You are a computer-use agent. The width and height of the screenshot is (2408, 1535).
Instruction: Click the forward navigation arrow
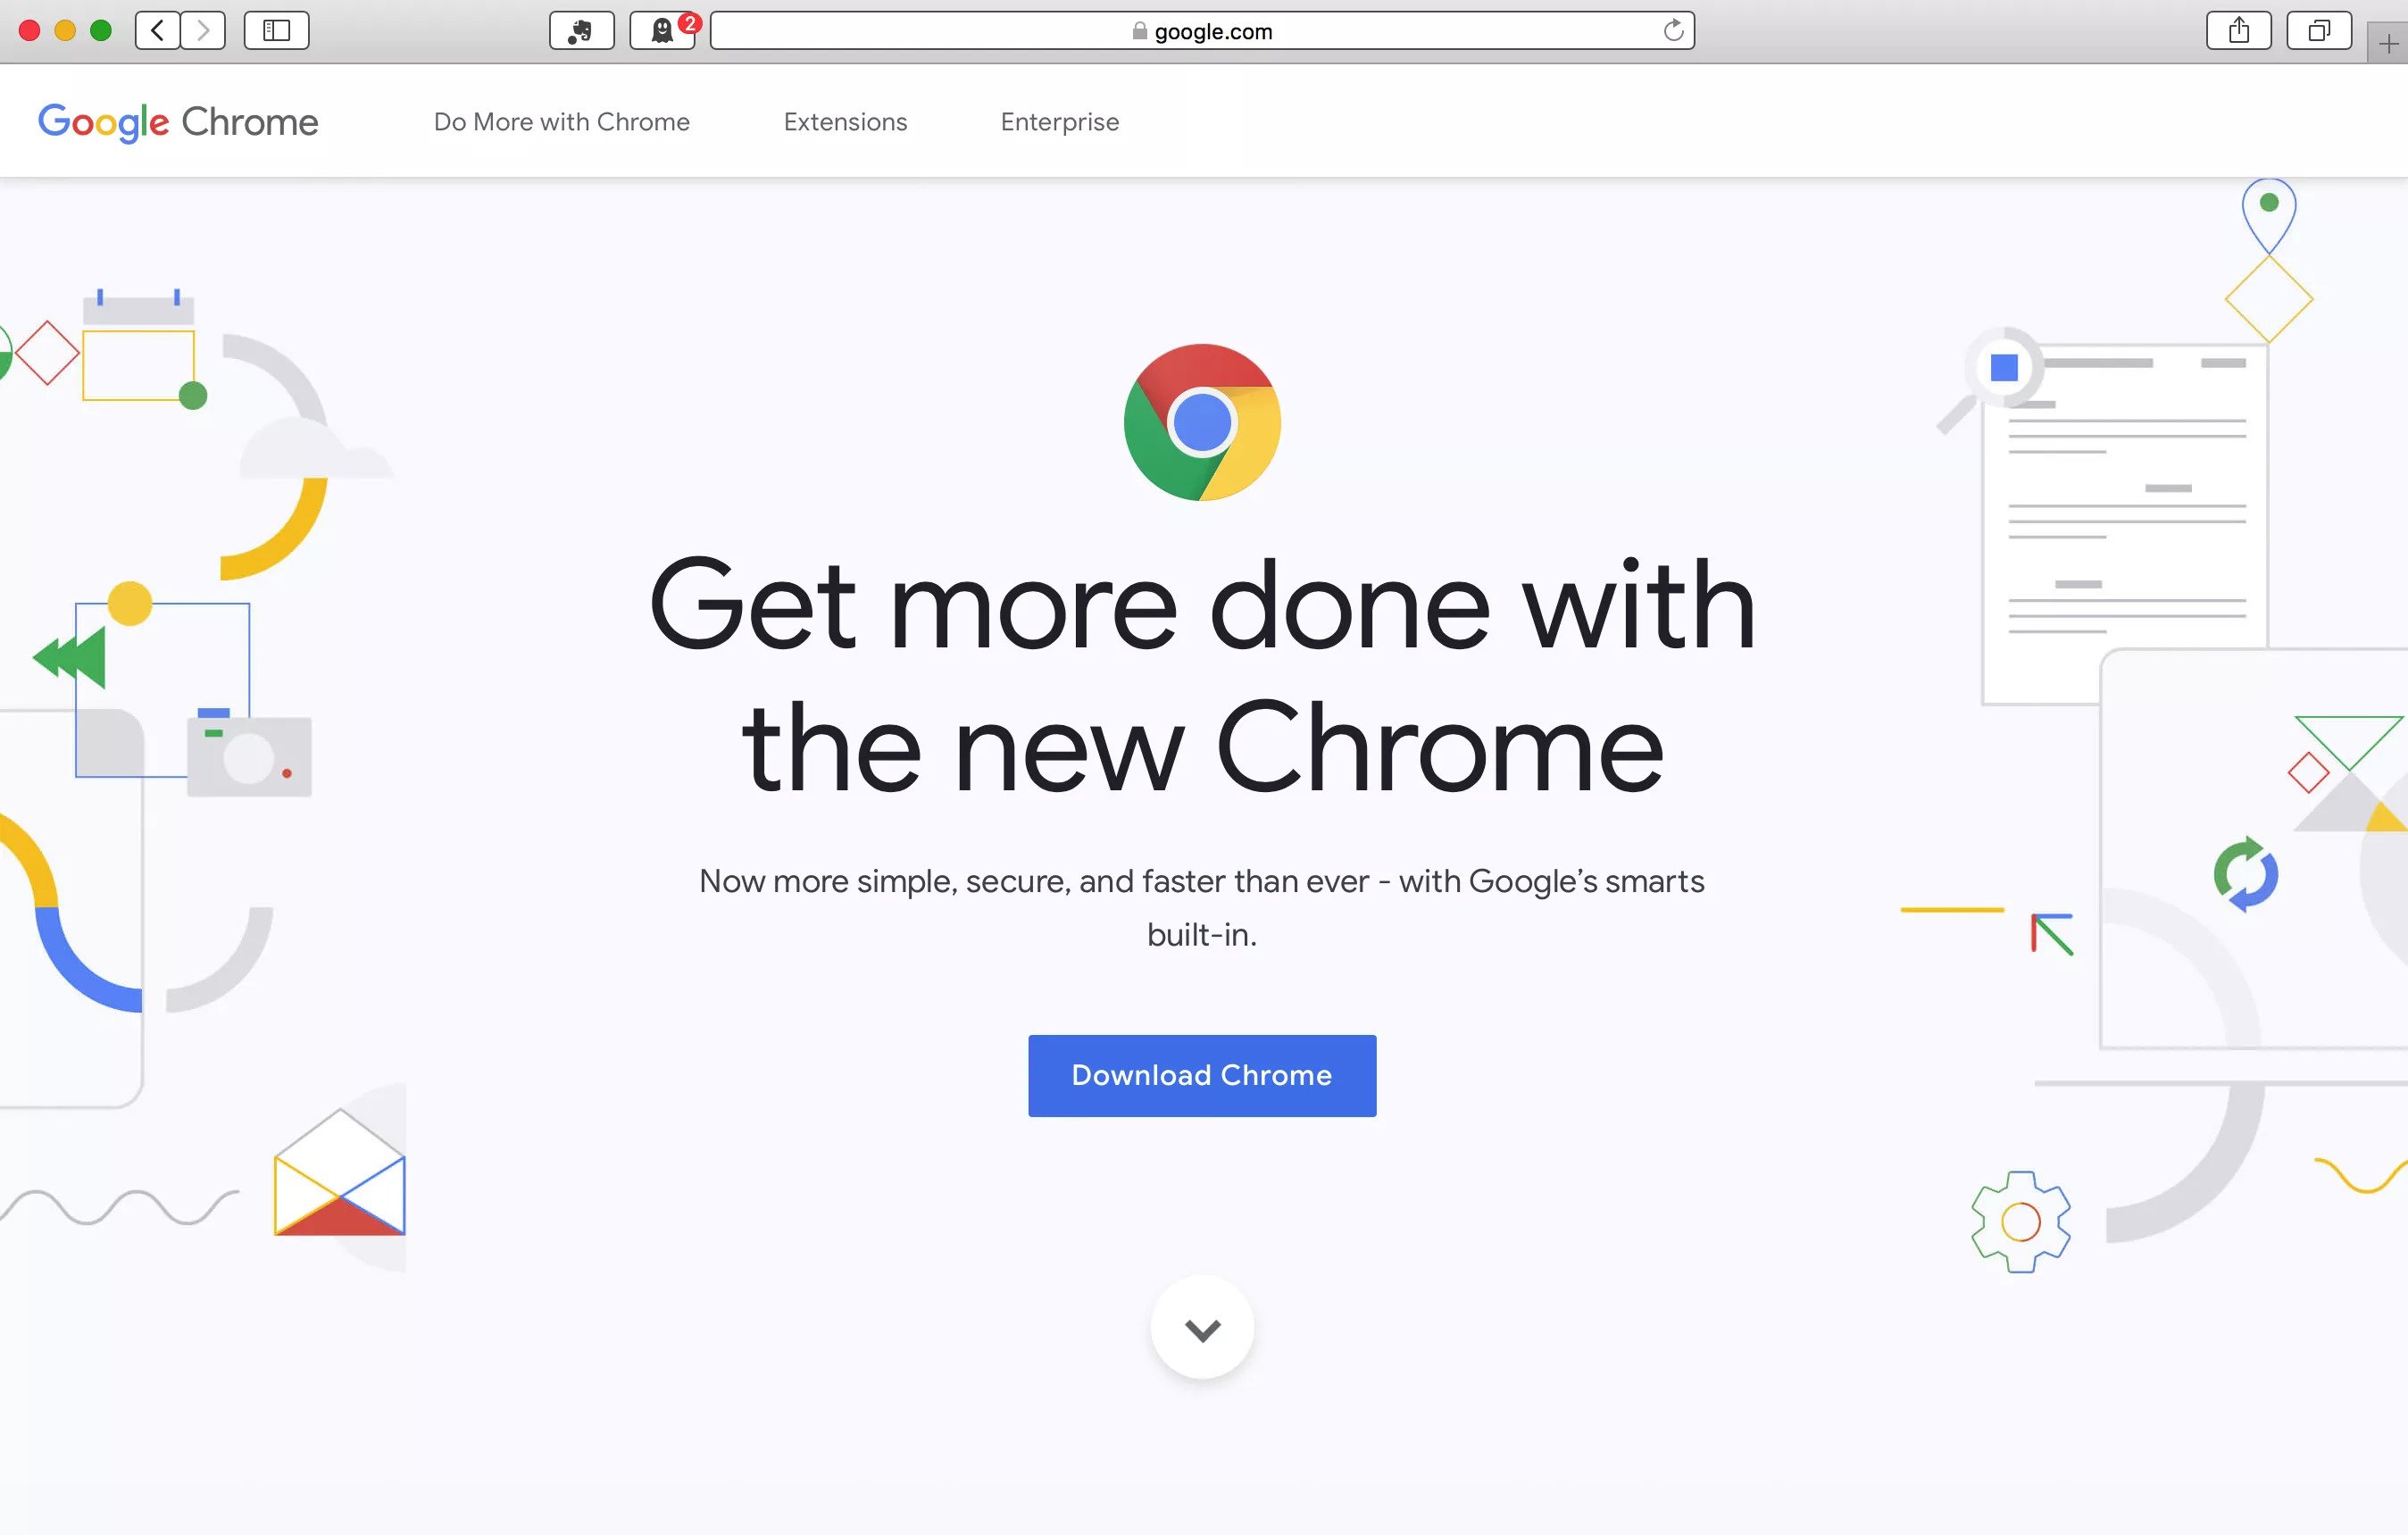pos(205,29)
